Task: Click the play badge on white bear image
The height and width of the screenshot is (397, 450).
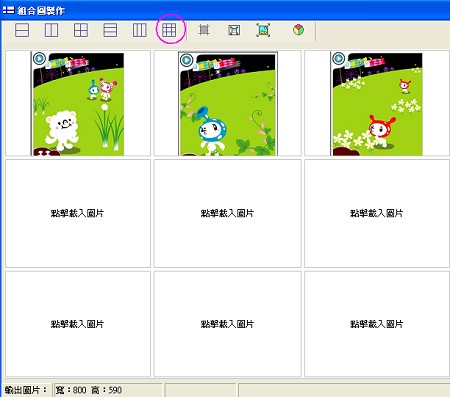Action: 39,59
